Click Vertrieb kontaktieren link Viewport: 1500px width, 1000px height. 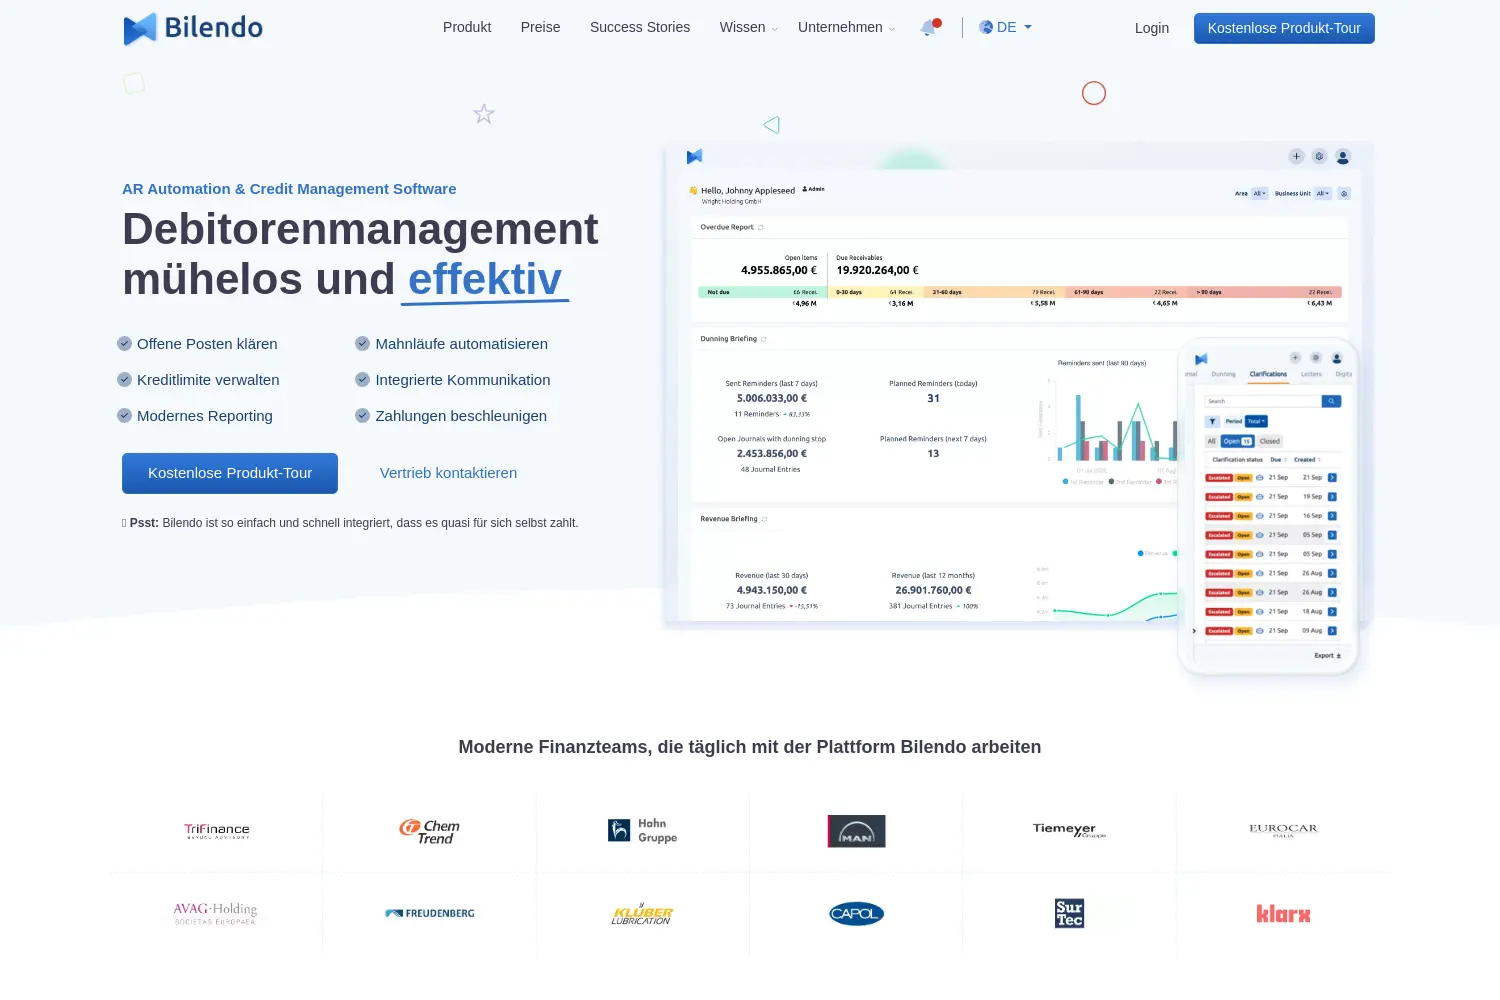pyautogui.click(x=448, y=473)
